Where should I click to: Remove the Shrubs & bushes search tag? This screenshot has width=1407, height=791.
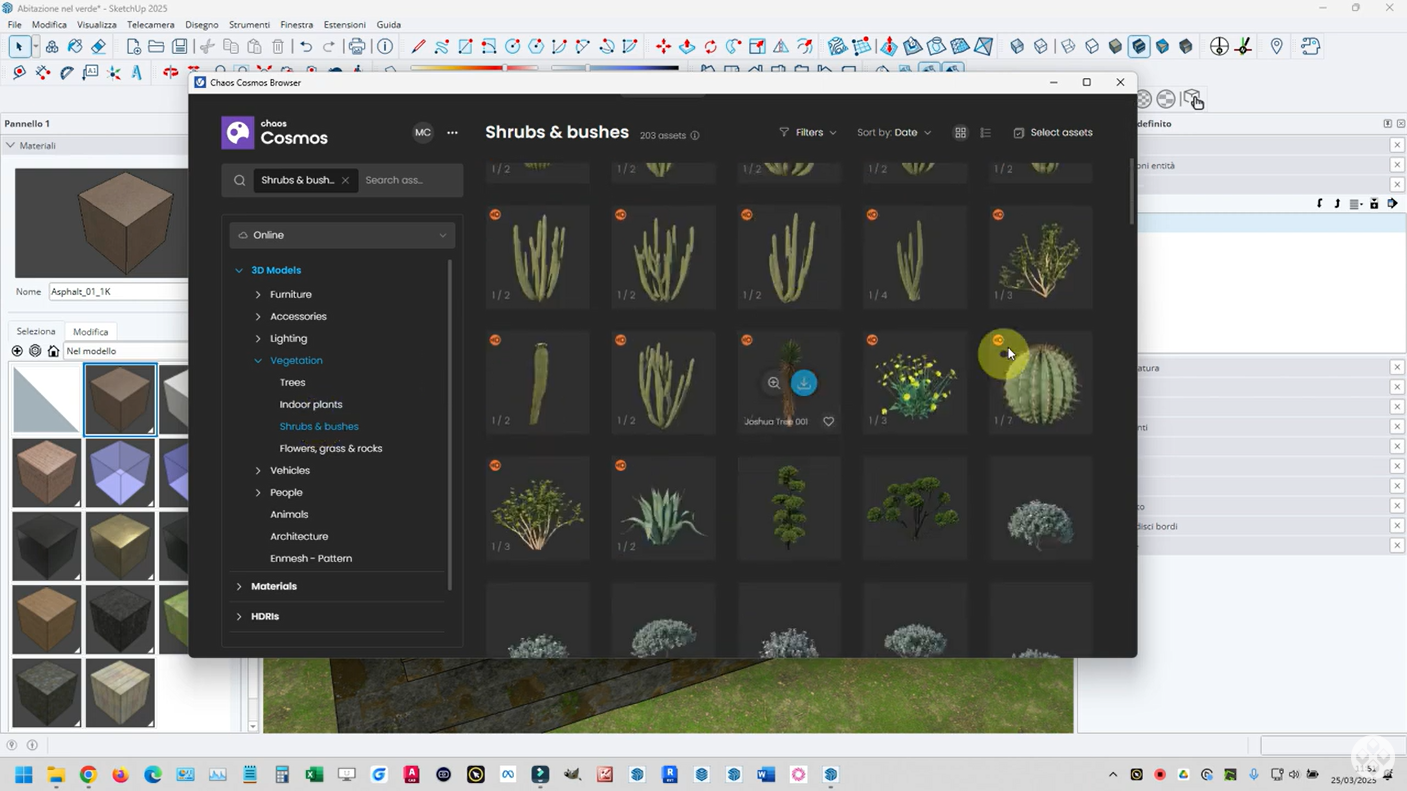tap(345, 181)
